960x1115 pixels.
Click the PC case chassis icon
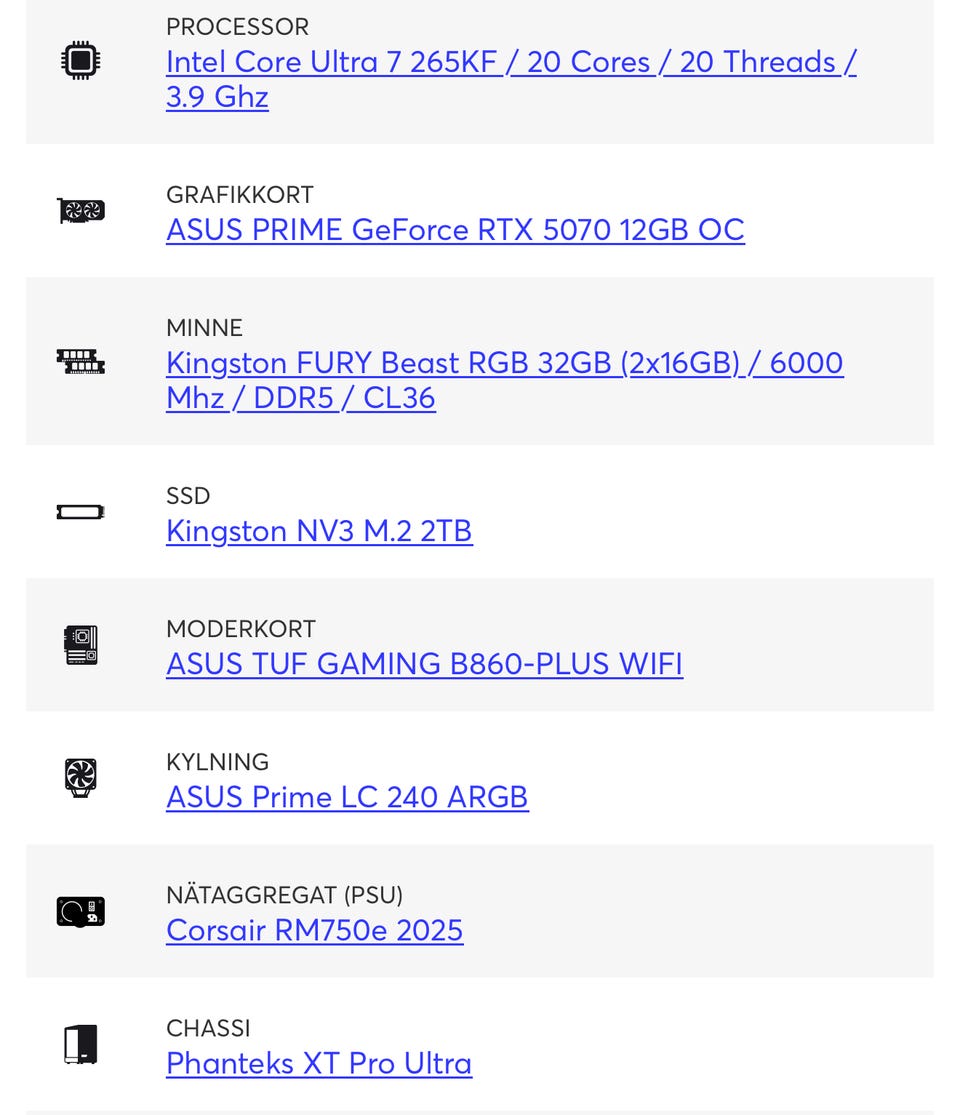pos(80,1045)
